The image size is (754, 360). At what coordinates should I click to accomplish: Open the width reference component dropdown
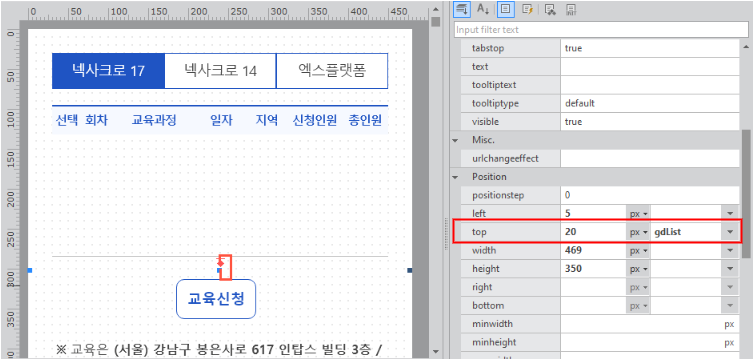pyautogui.click(x=730, y=250)
